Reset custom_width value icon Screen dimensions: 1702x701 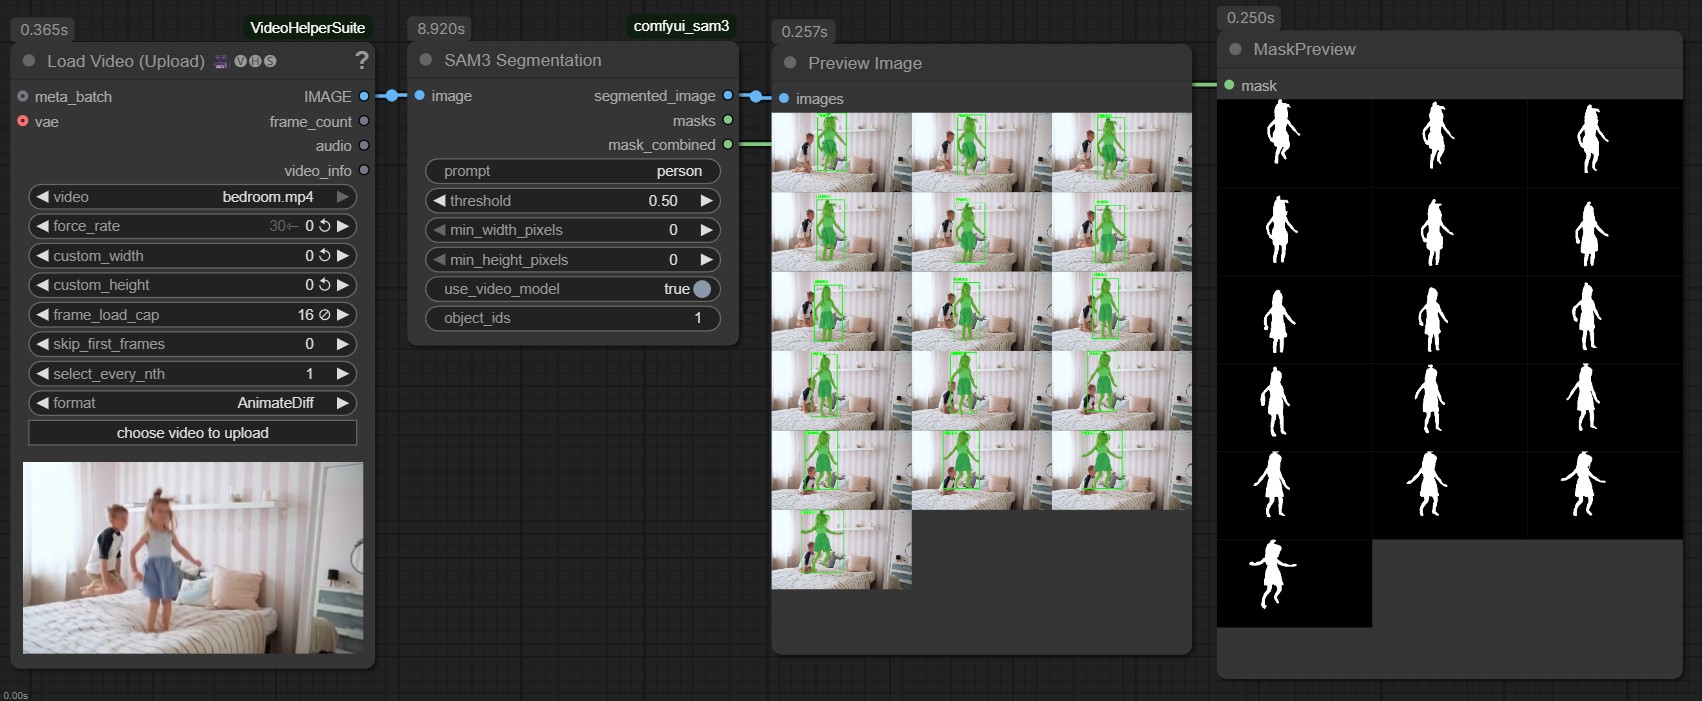324,256
